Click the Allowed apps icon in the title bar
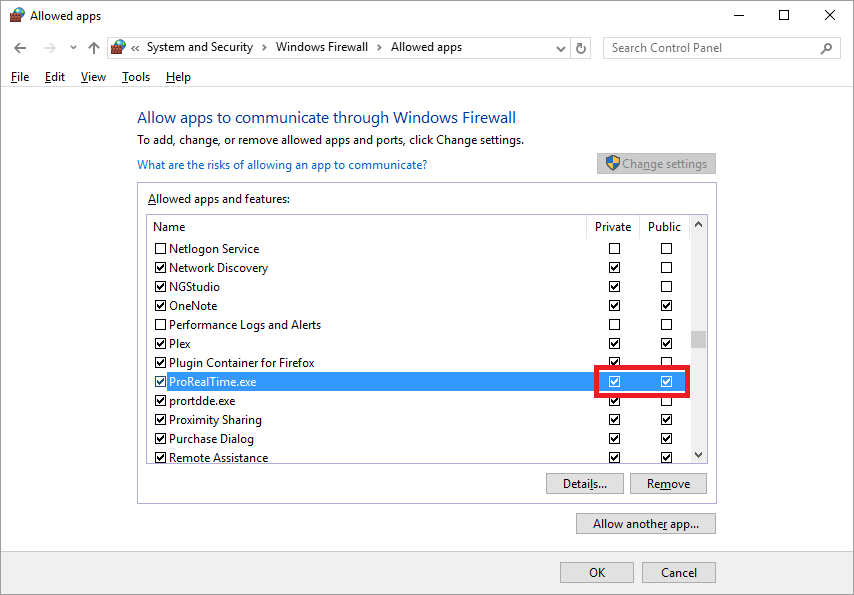The height and width of the screenshot is (595, 854). point(18,15)
